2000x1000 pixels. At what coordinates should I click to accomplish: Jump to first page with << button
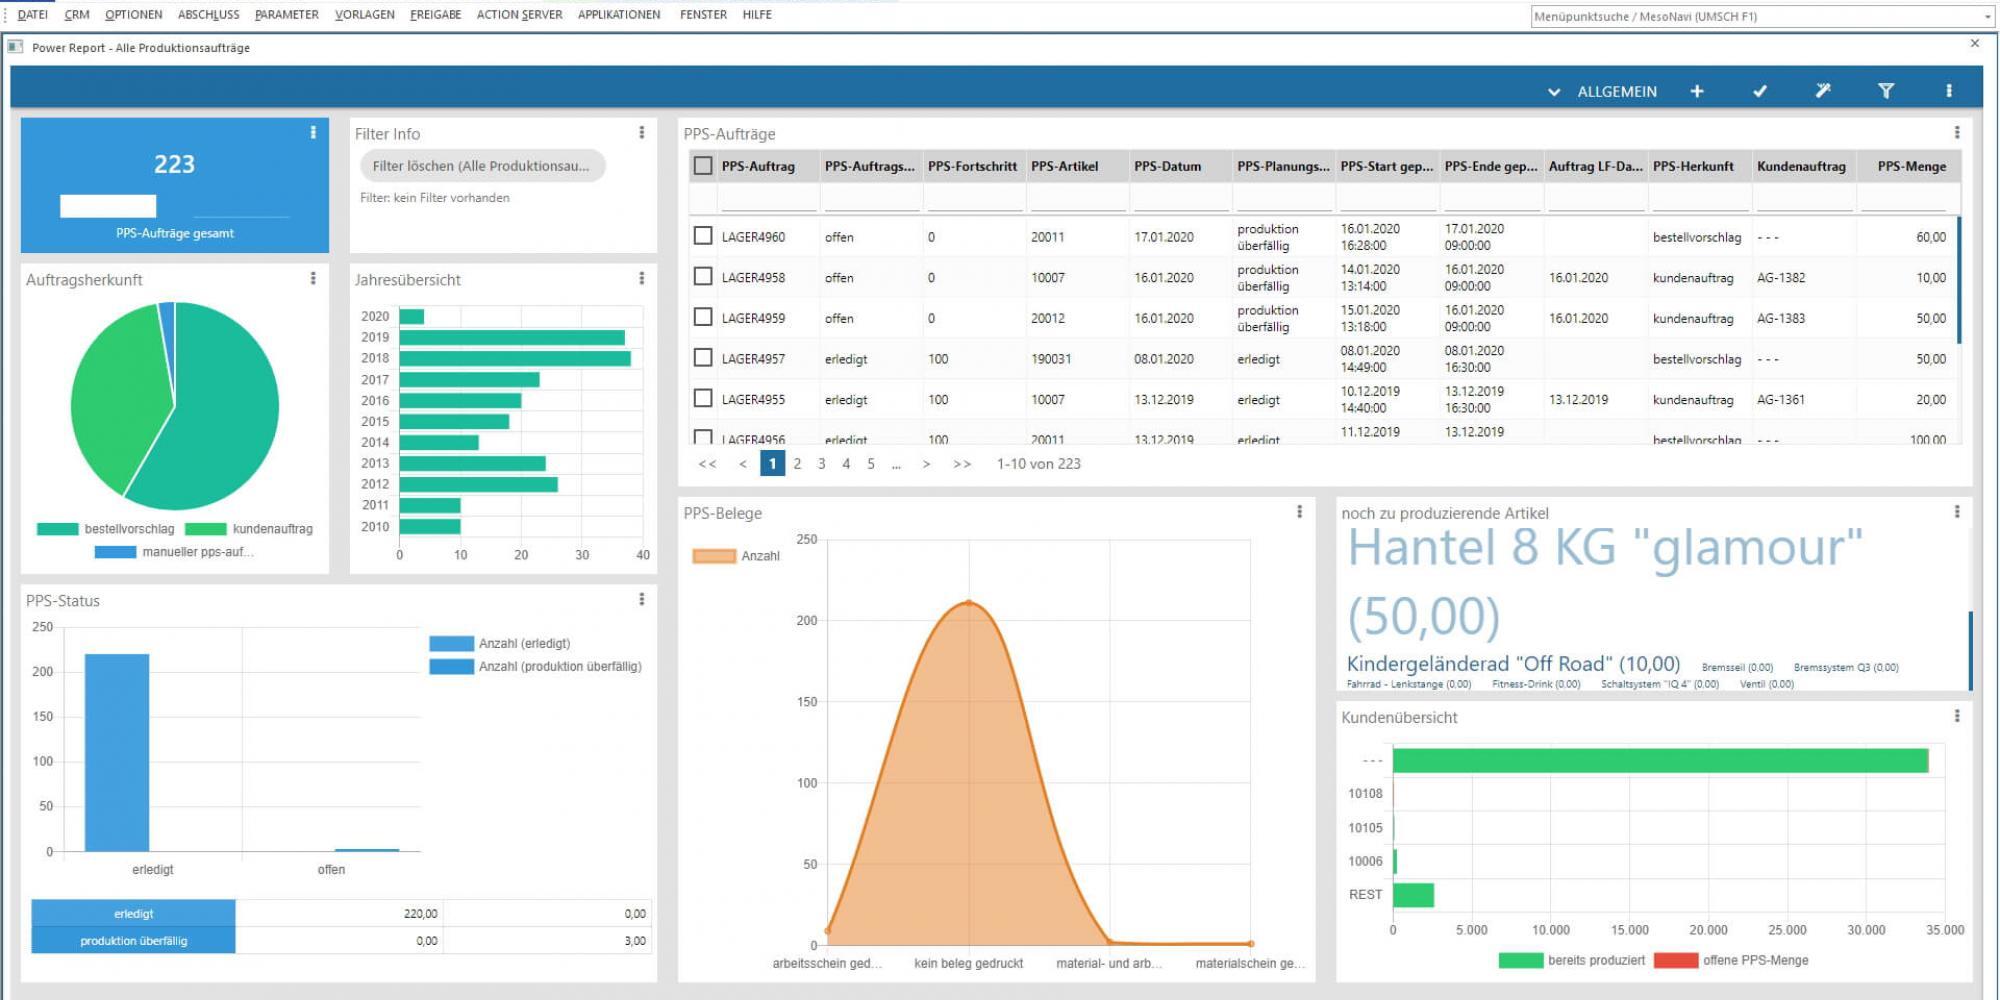coord(707,463)
